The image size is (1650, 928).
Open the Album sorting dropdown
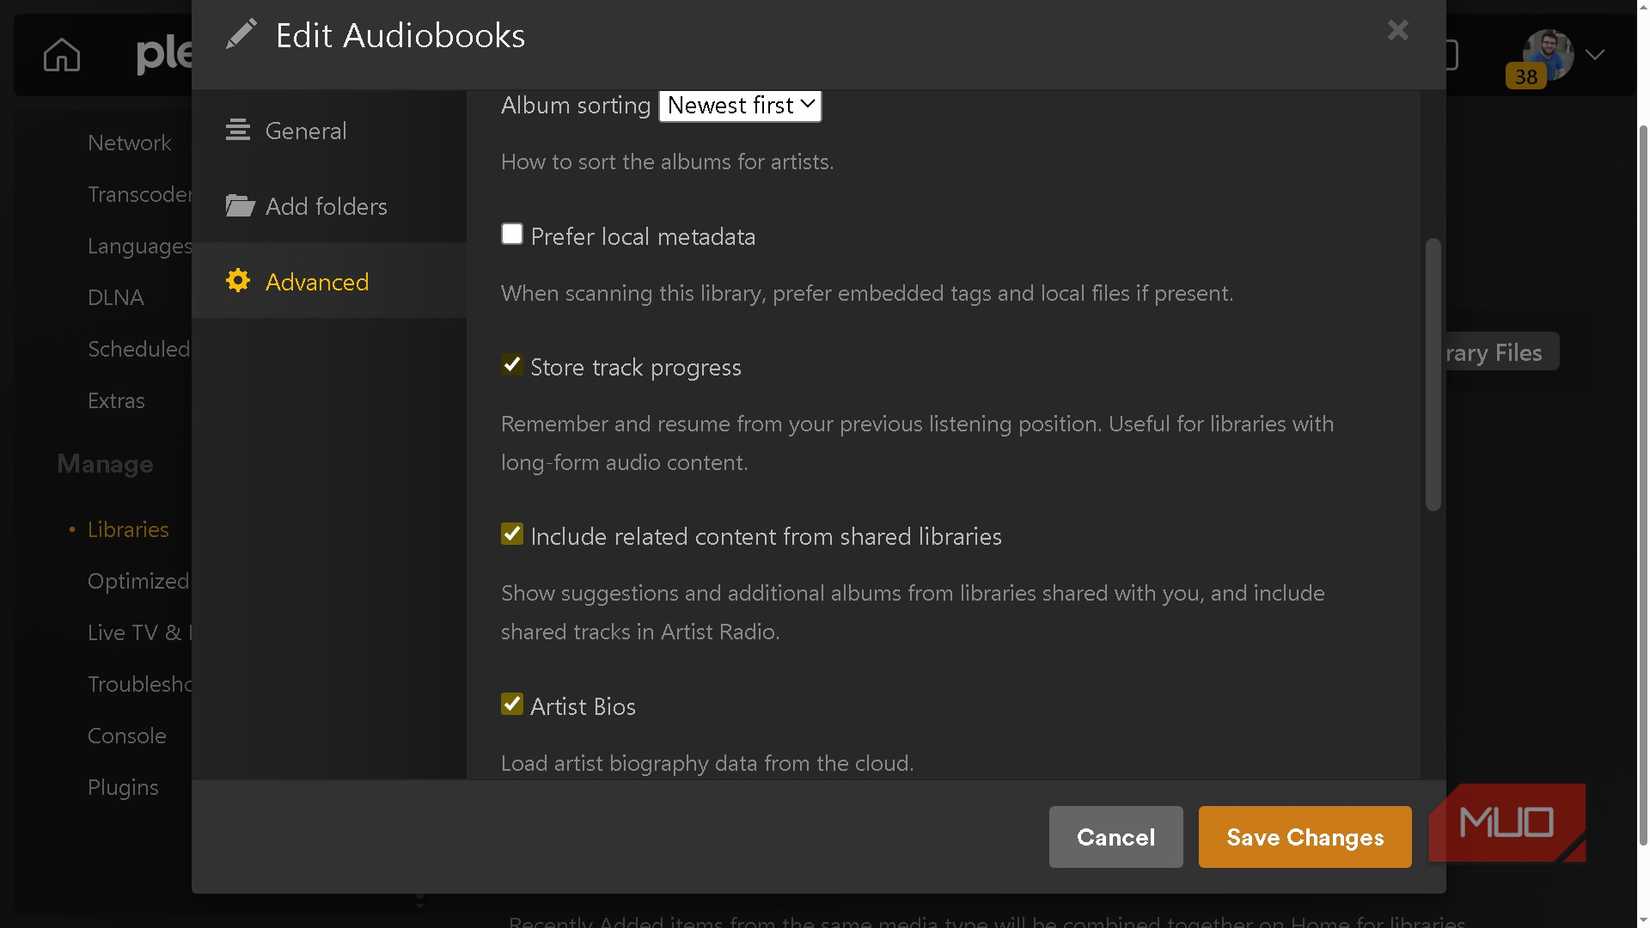(x=740, y=105)
